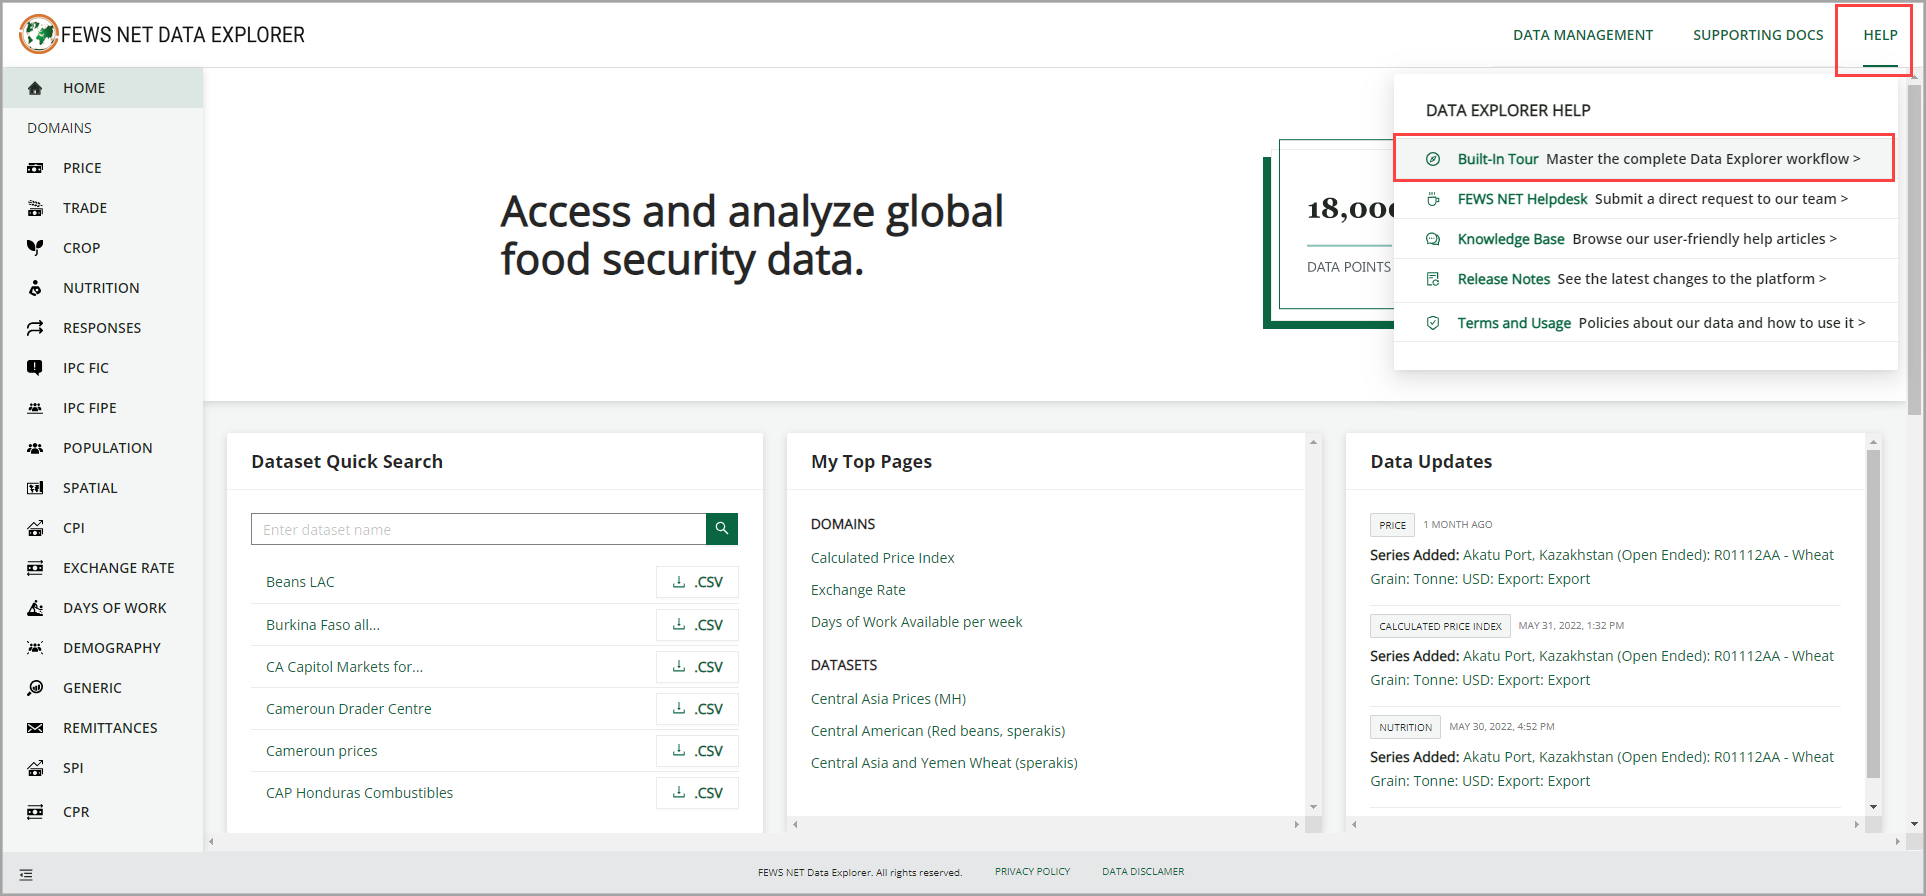Open the Price domain icon in sidebar
The image size is (1926, 896).
tap(35, 168)
